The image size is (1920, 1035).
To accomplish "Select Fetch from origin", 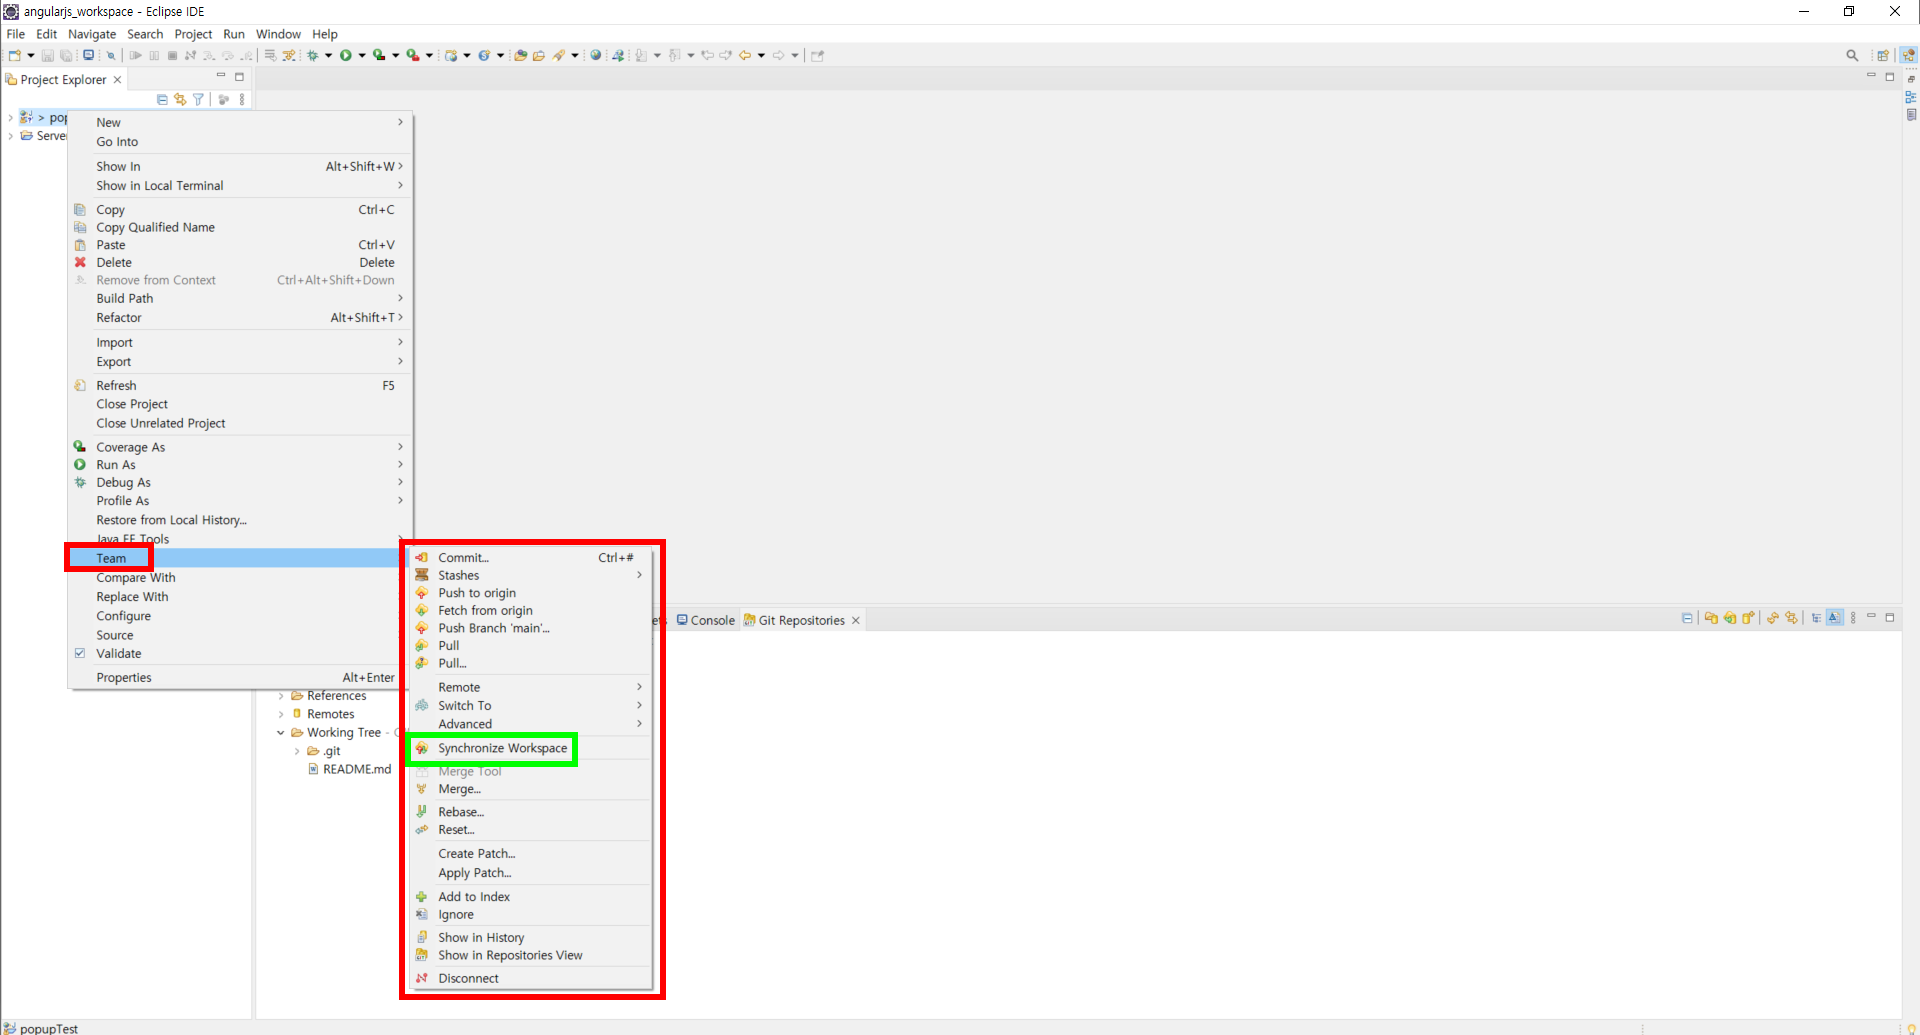I will (531, 611).
